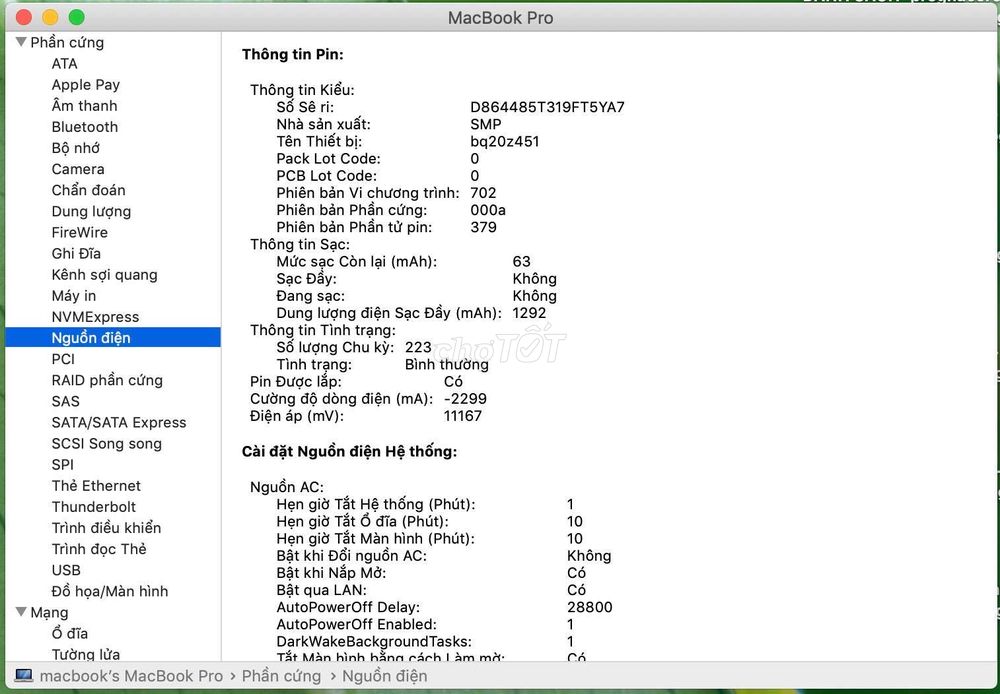This screenshot has height=694, width=1000.
Task: Click voltage value 11167
Action: point(462,416)
